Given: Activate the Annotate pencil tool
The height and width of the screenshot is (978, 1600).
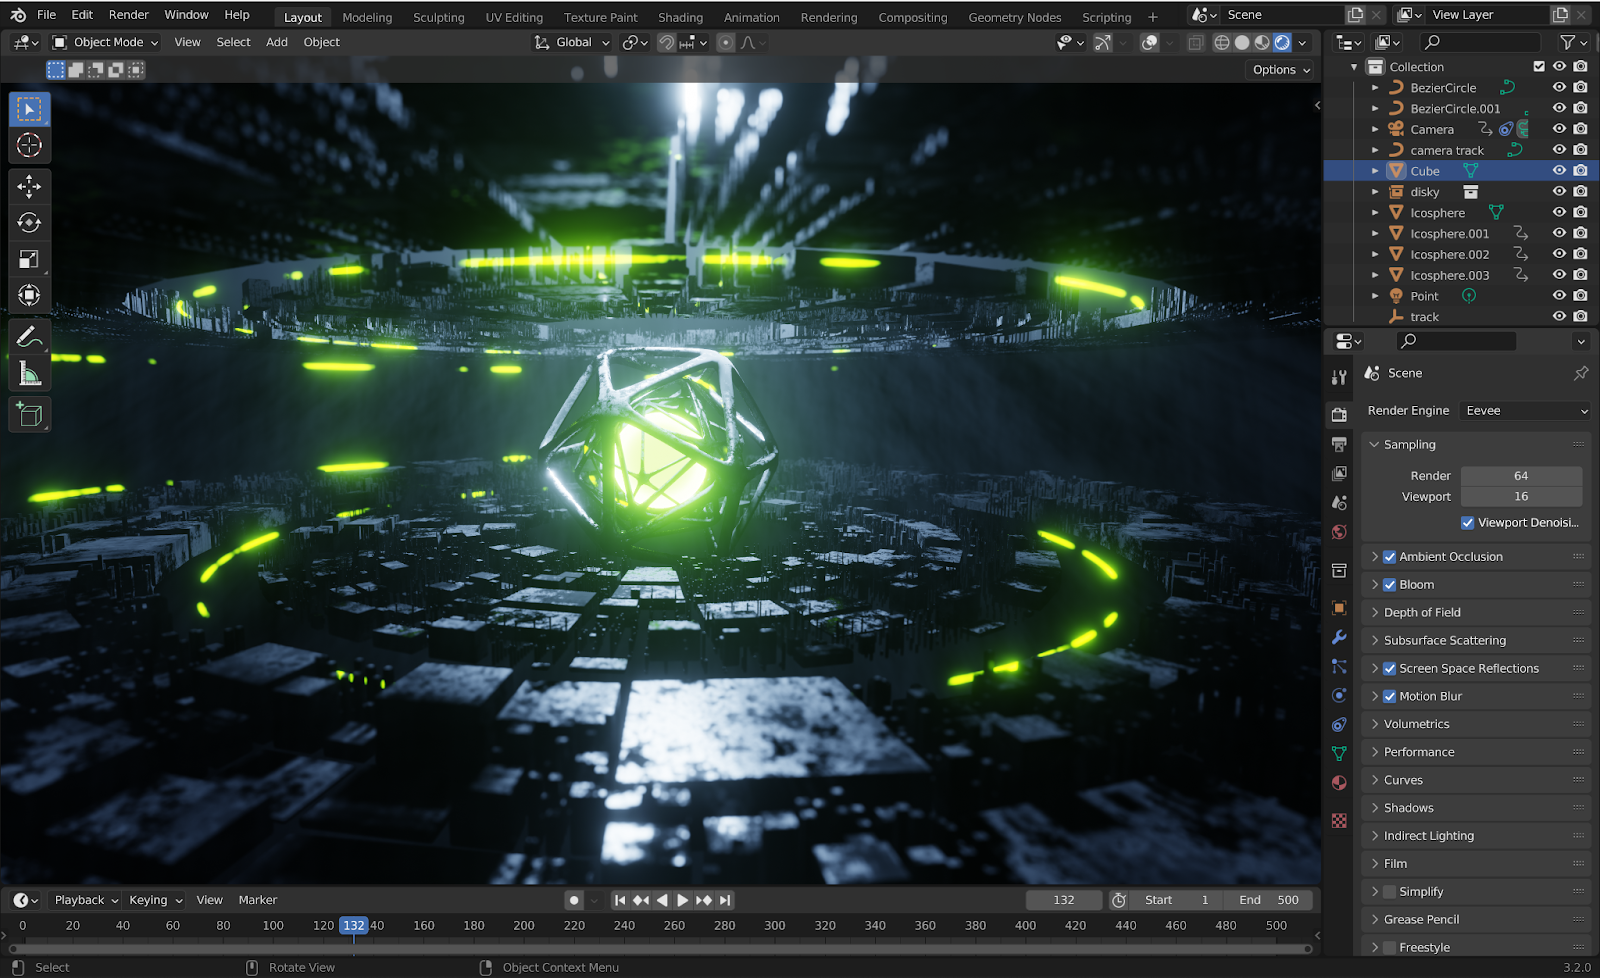Looking at the screenshot, I should click(29, 337).
